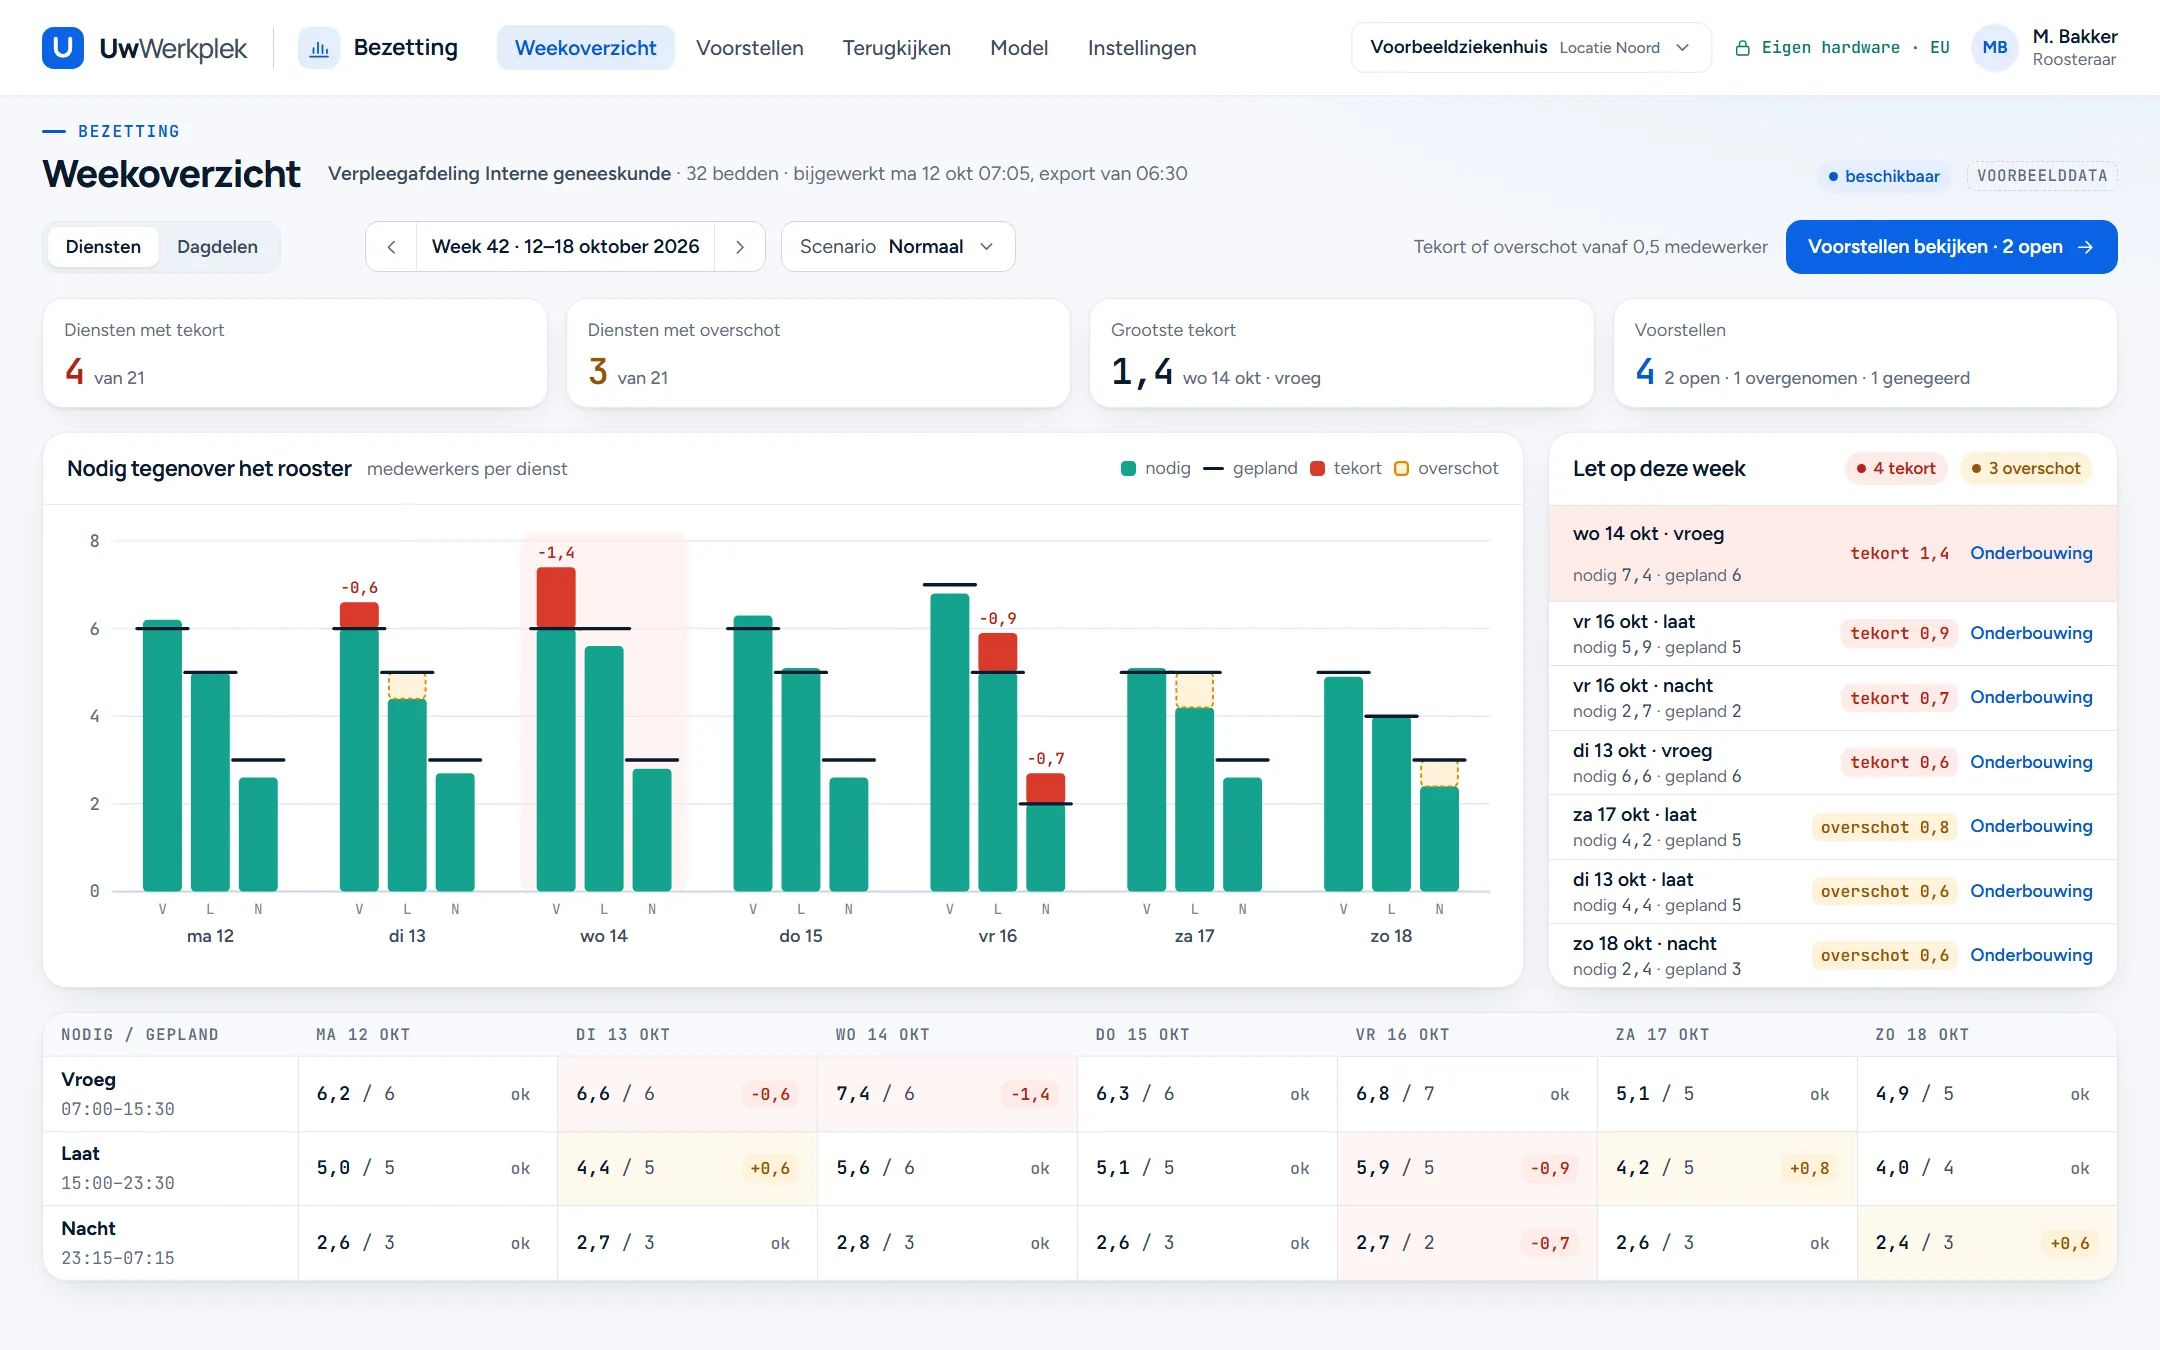
Task: Click the lock icon beside Eigen hardware
Action: pos(1742,48)
